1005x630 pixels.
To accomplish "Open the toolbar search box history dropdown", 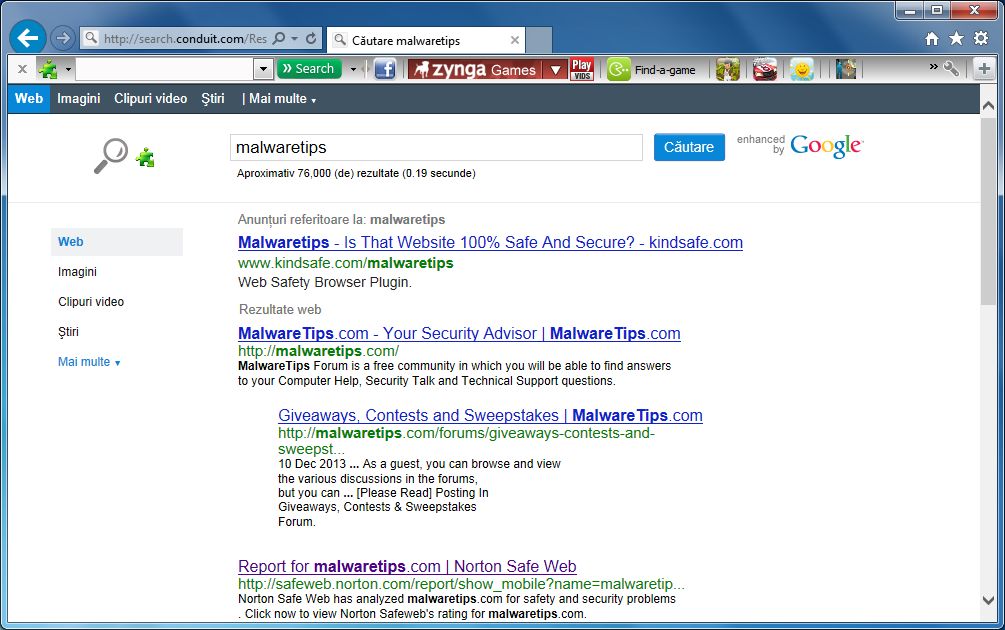I will point(263,69).
